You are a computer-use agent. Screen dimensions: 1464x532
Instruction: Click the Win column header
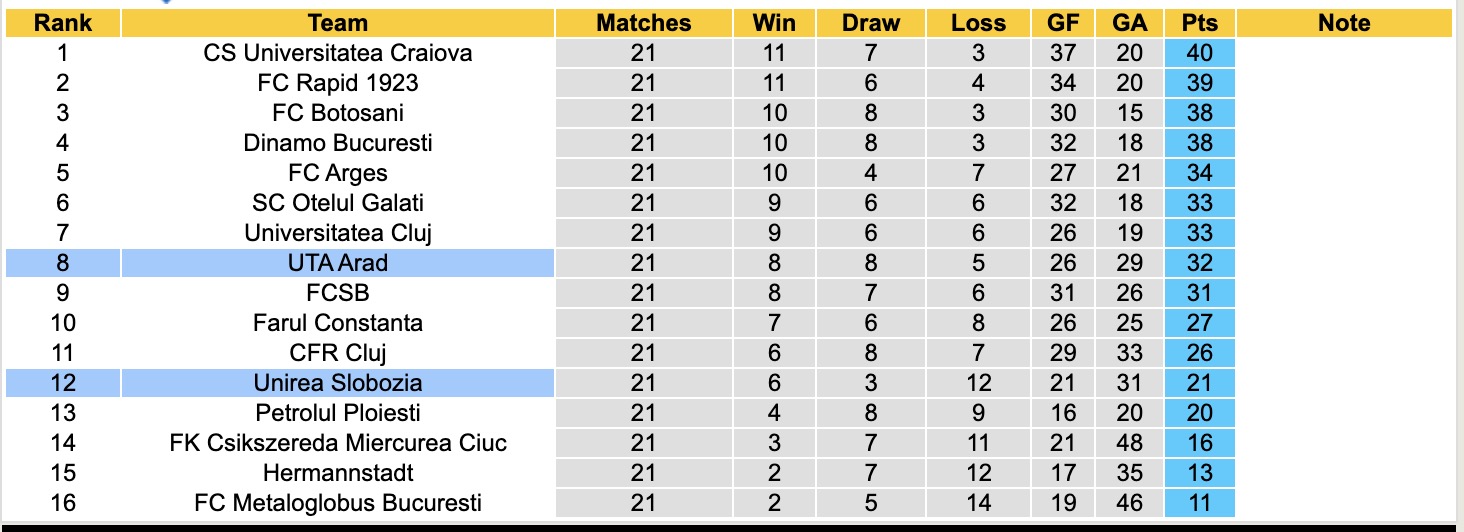(x=774, y=23)
